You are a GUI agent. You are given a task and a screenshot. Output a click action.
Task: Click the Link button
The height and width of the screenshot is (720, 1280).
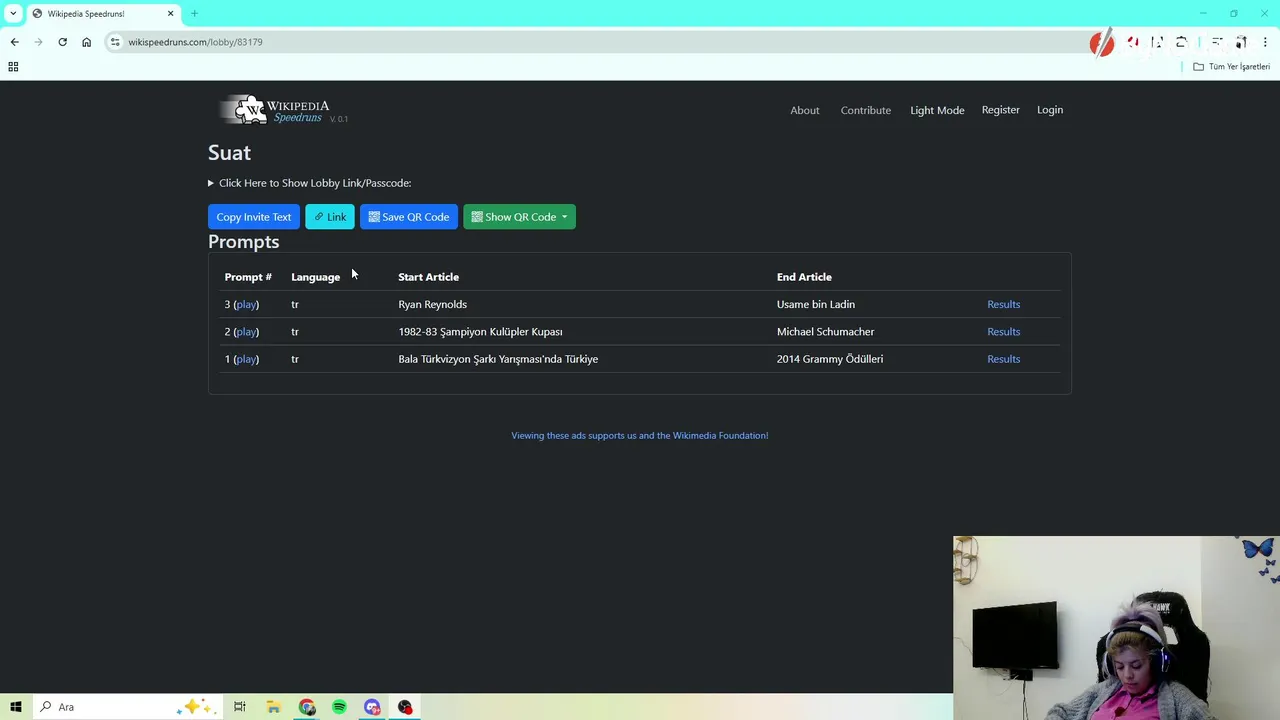click(x=330, y=217)
